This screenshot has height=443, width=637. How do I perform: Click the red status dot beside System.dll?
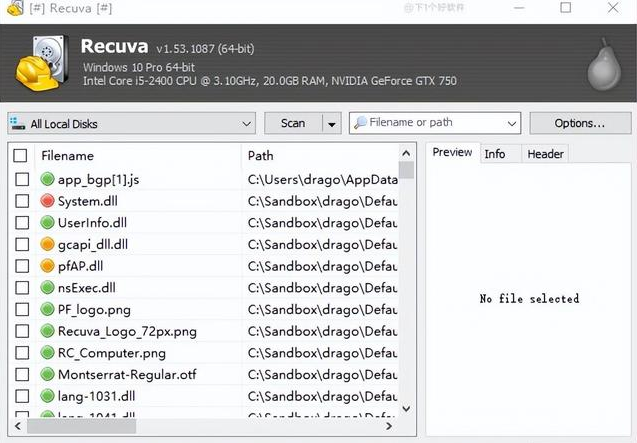point(47,201)
